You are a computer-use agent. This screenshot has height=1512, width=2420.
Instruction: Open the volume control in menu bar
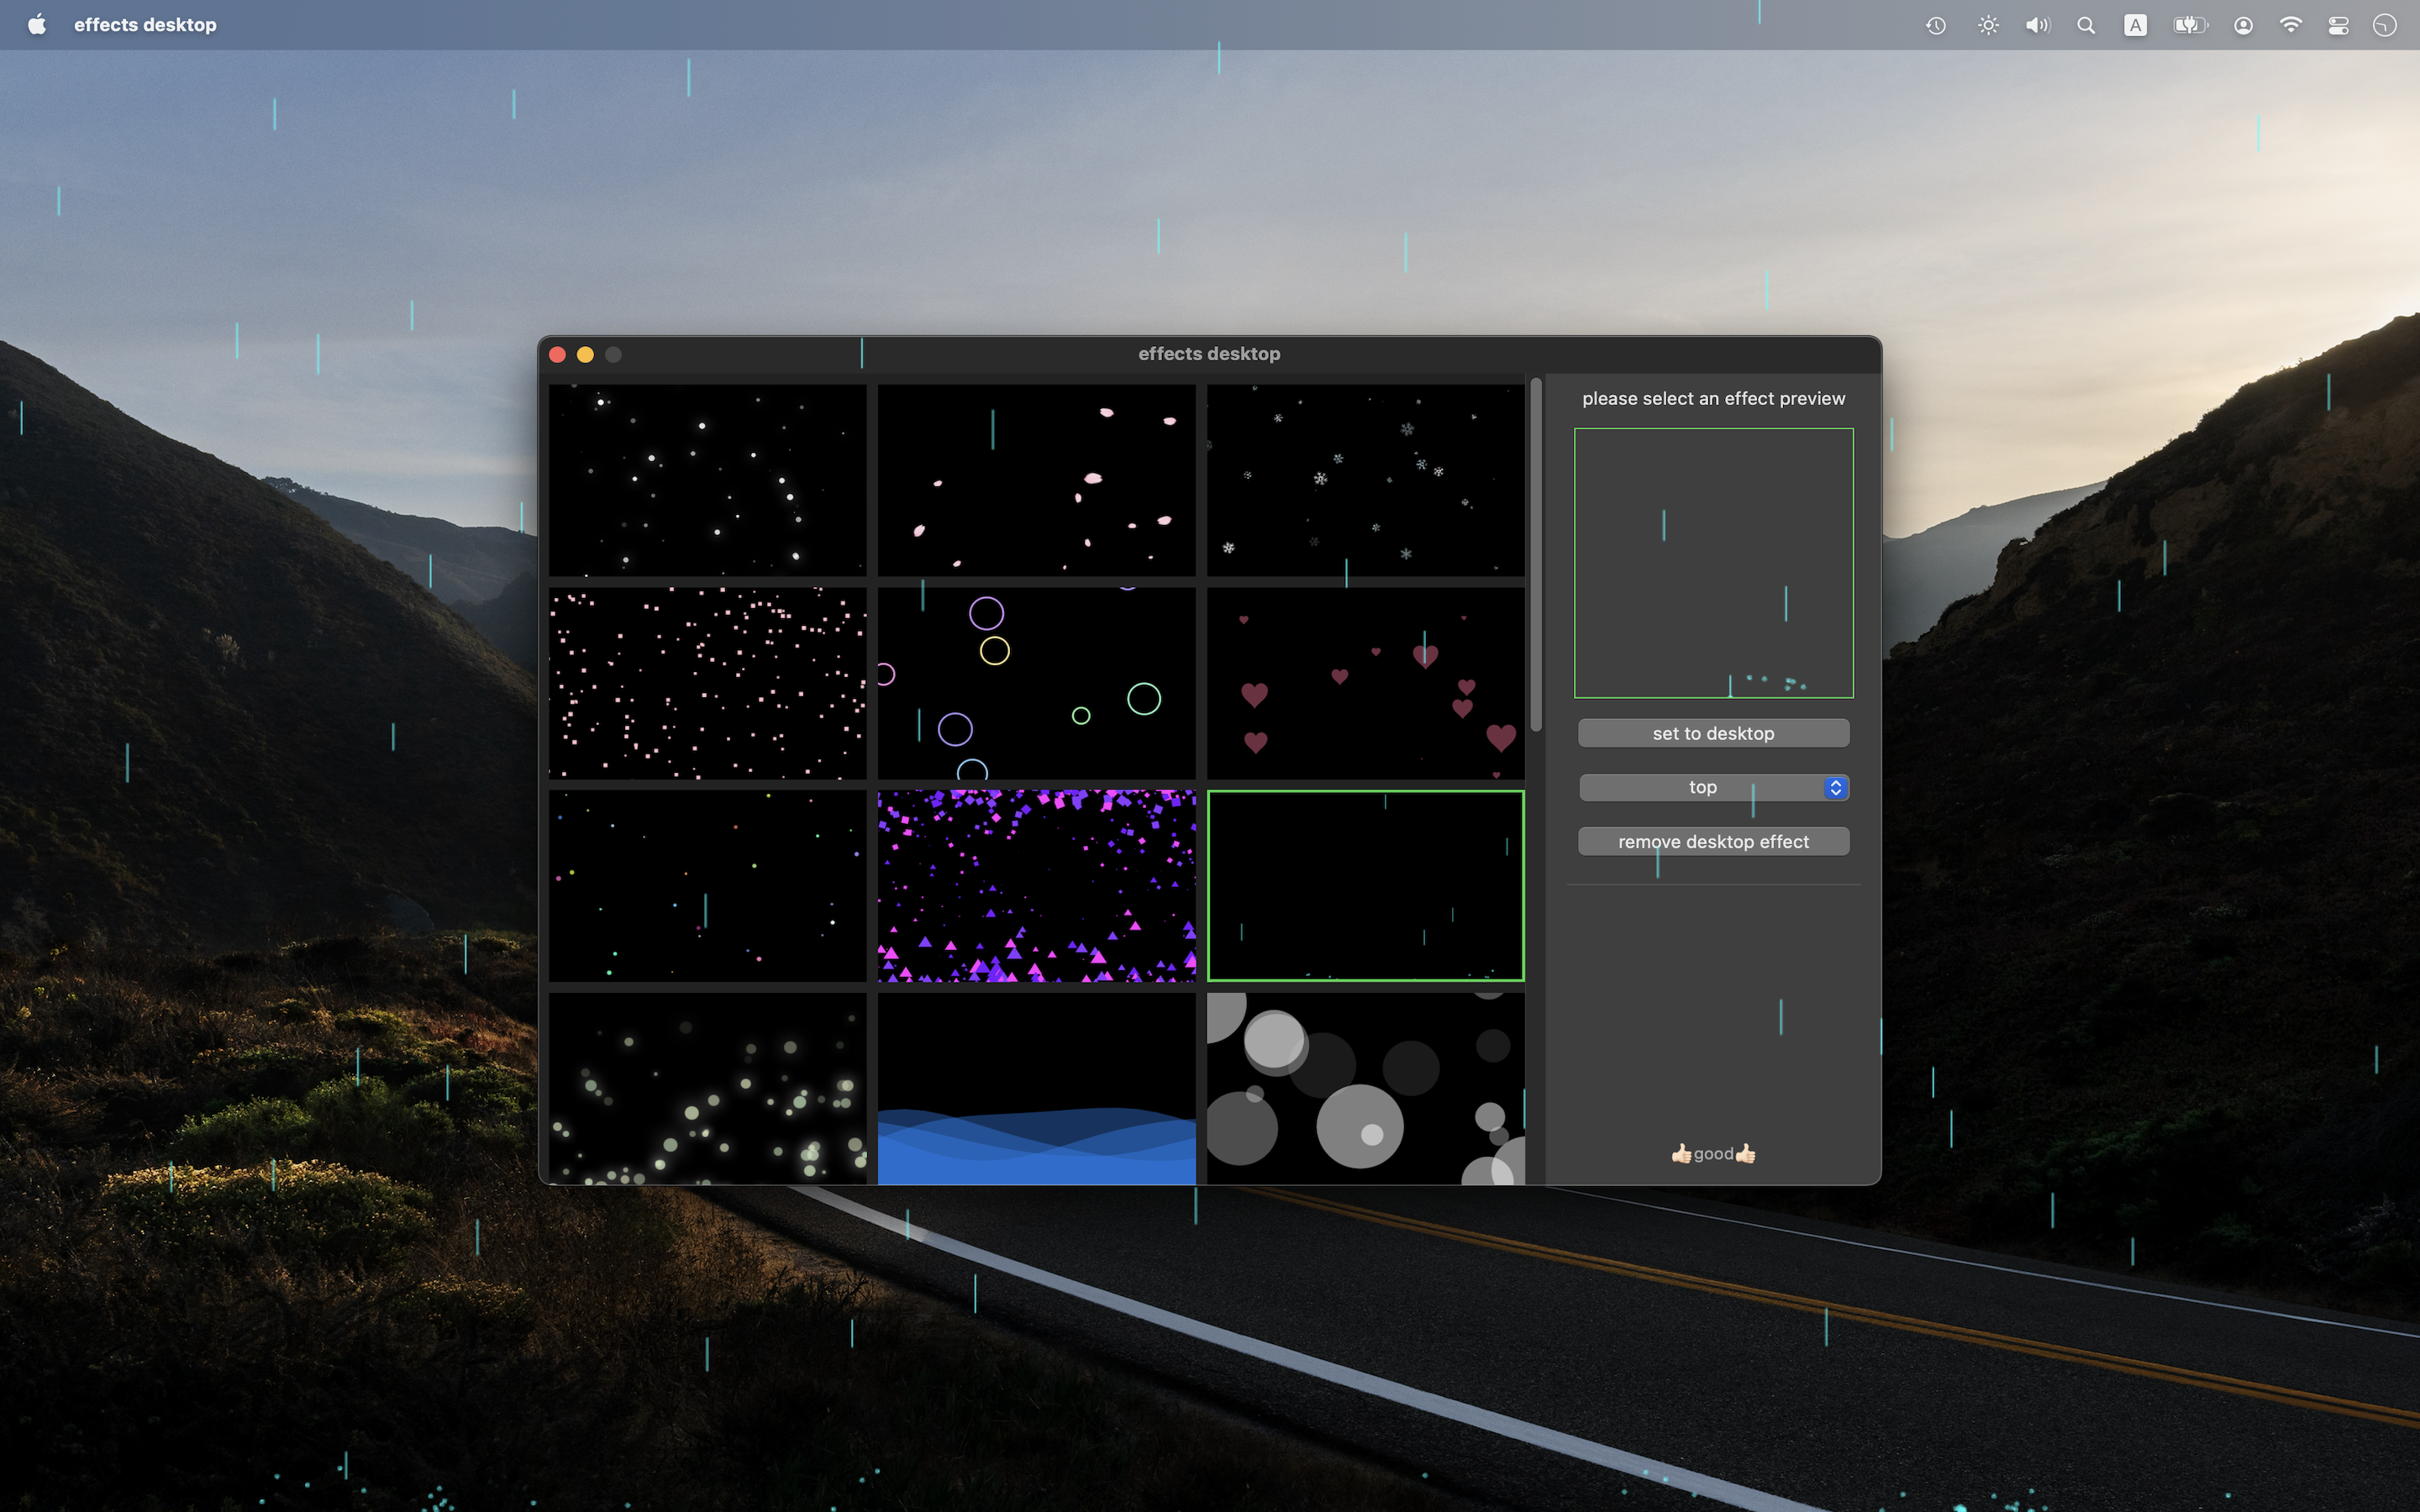click(x=2037, y=25)
